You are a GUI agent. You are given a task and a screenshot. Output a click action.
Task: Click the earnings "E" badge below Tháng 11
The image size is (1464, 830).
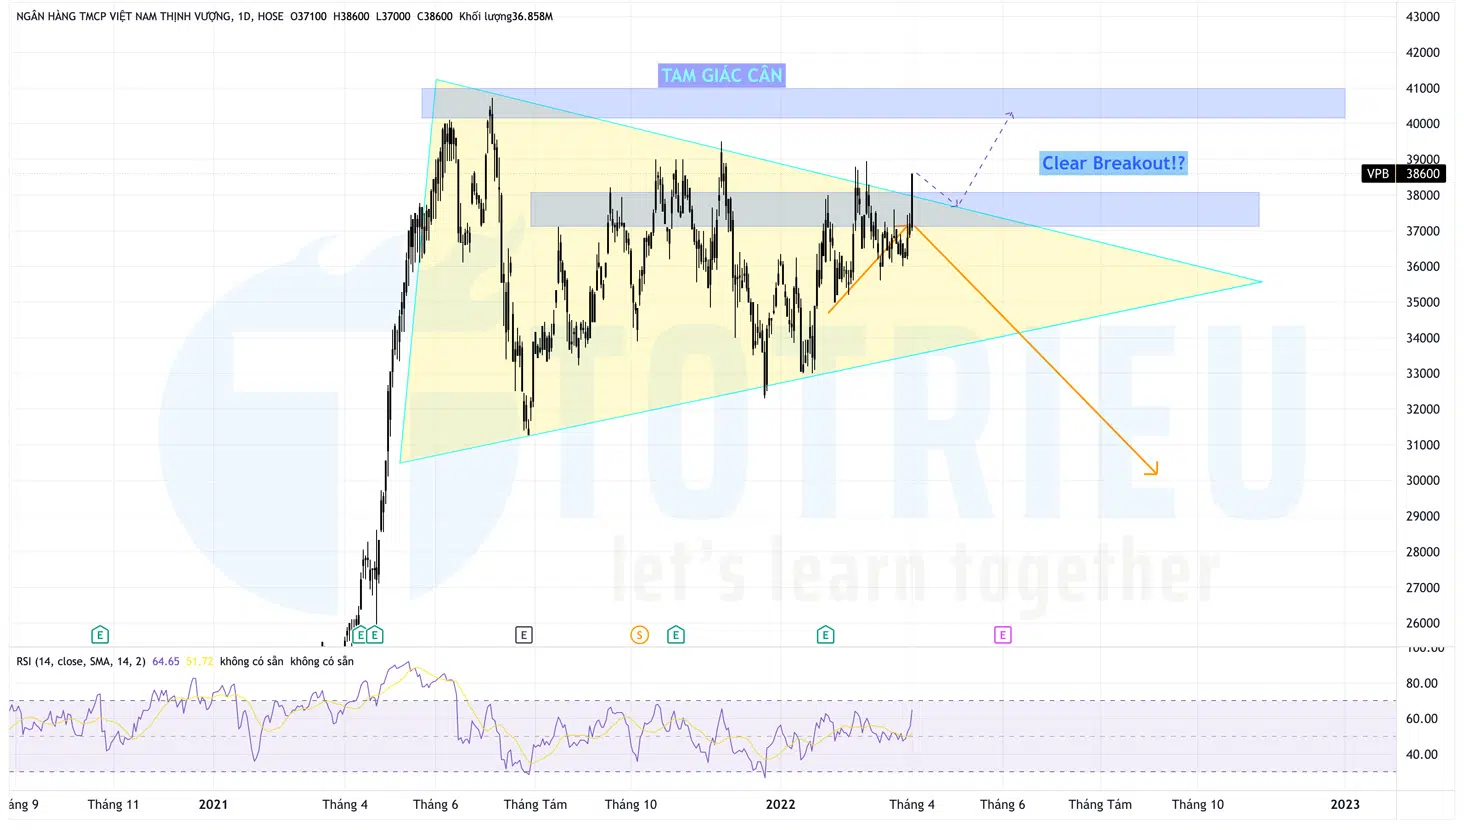tap(100, 634)
